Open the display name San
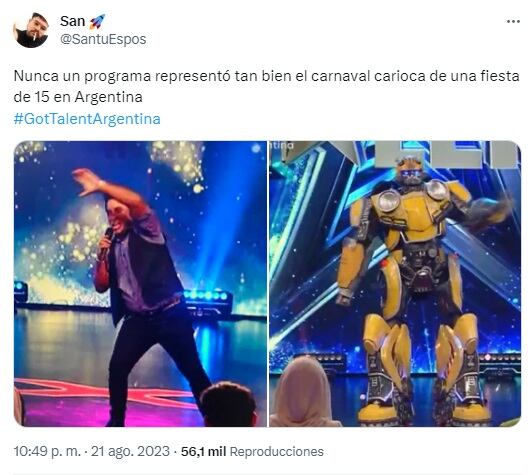This screenshot has width=532, height=475. tap(73, 21)
